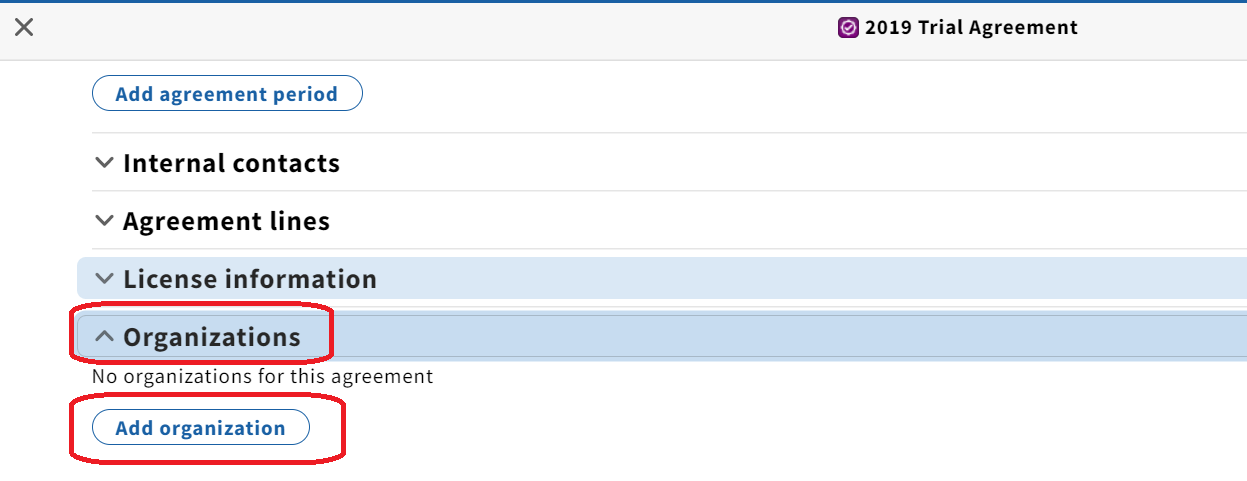This screenshot has height=481, width=1247.
Task: Add a new agreement period
Action: 227,94
